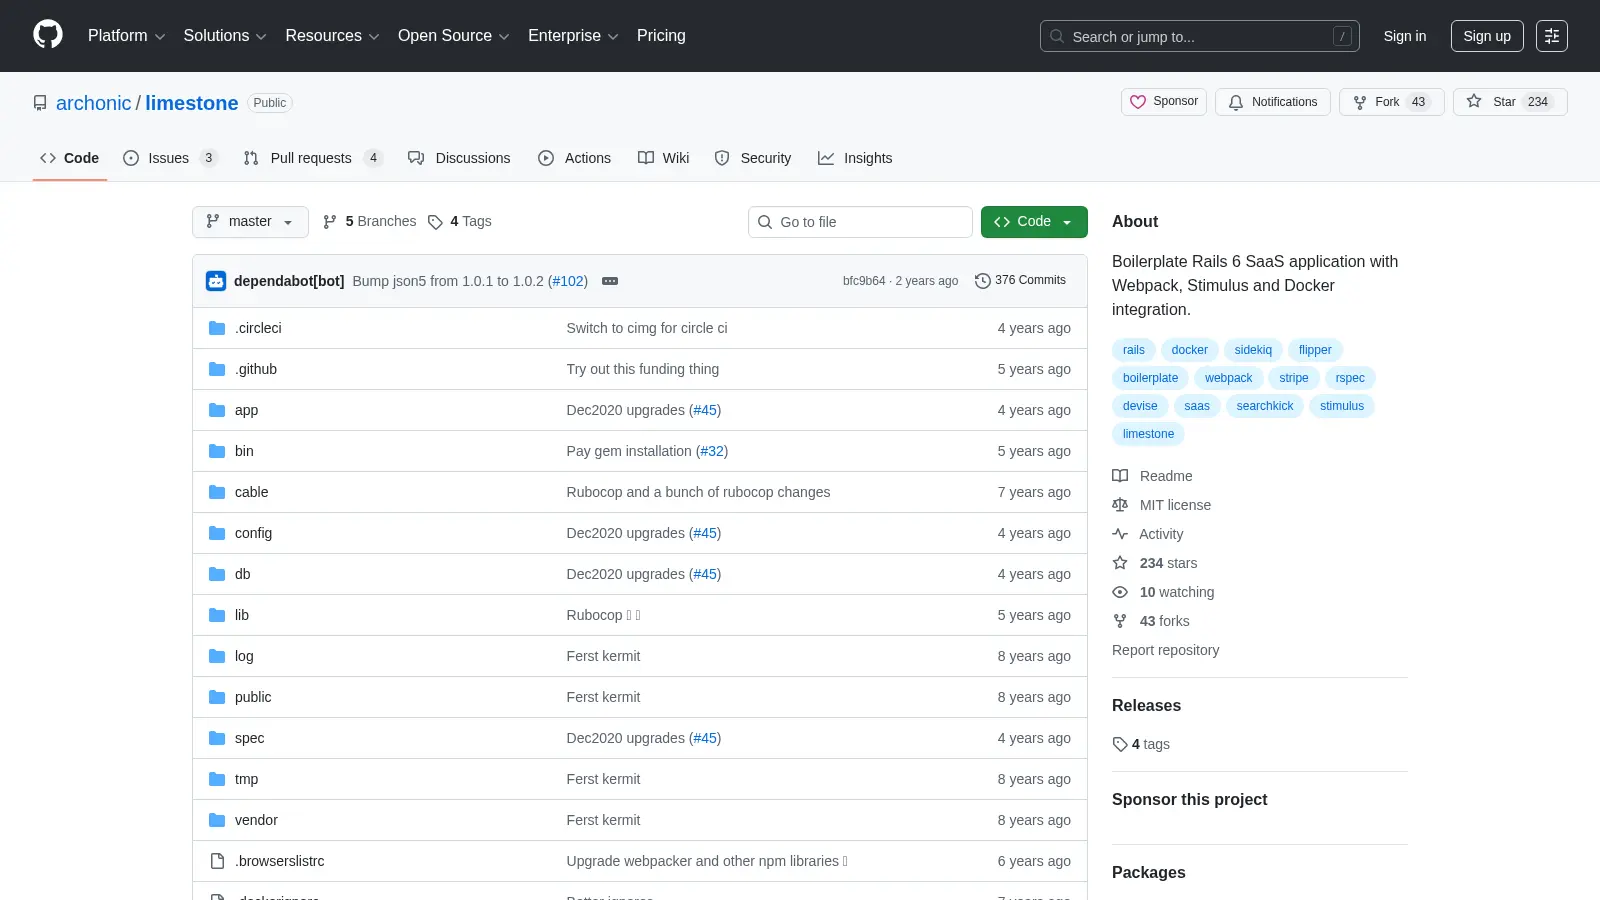Open the green Code dropdown
The width and height of the screenshot is (1600, 900).
[x=1034, y=222]
